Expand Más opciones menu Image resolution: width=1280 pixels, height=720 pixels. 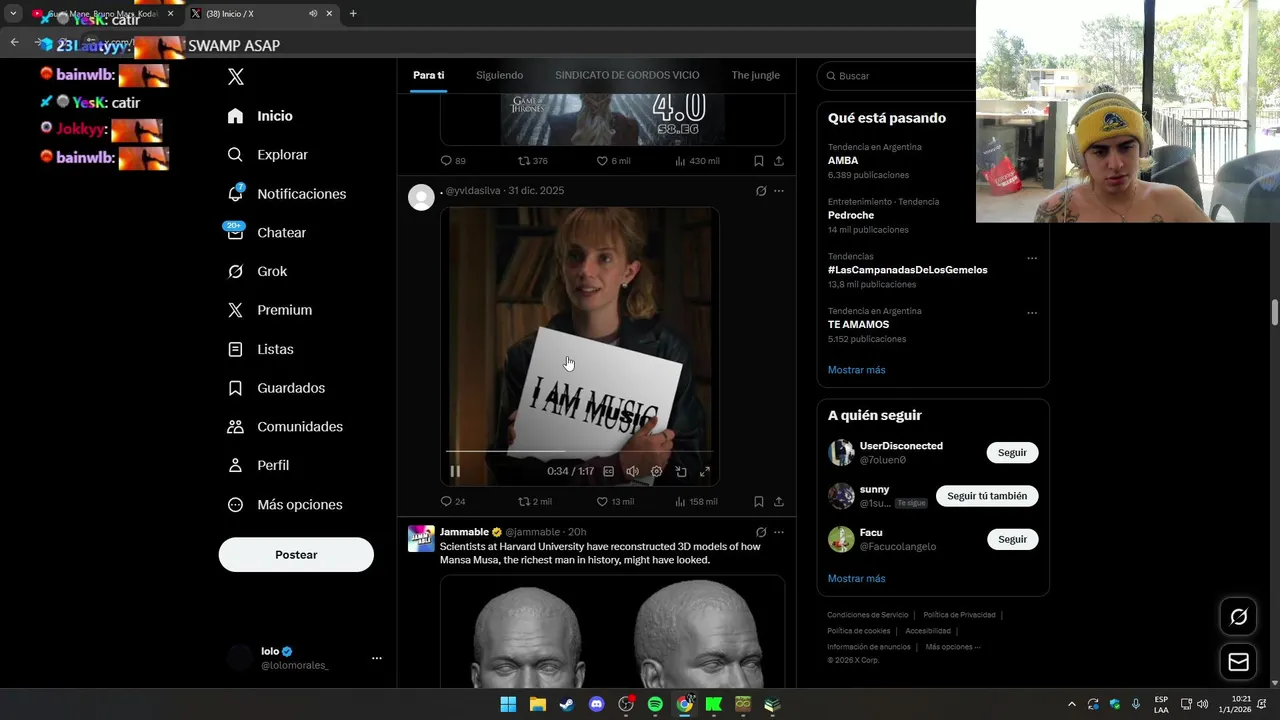[285, 505]
